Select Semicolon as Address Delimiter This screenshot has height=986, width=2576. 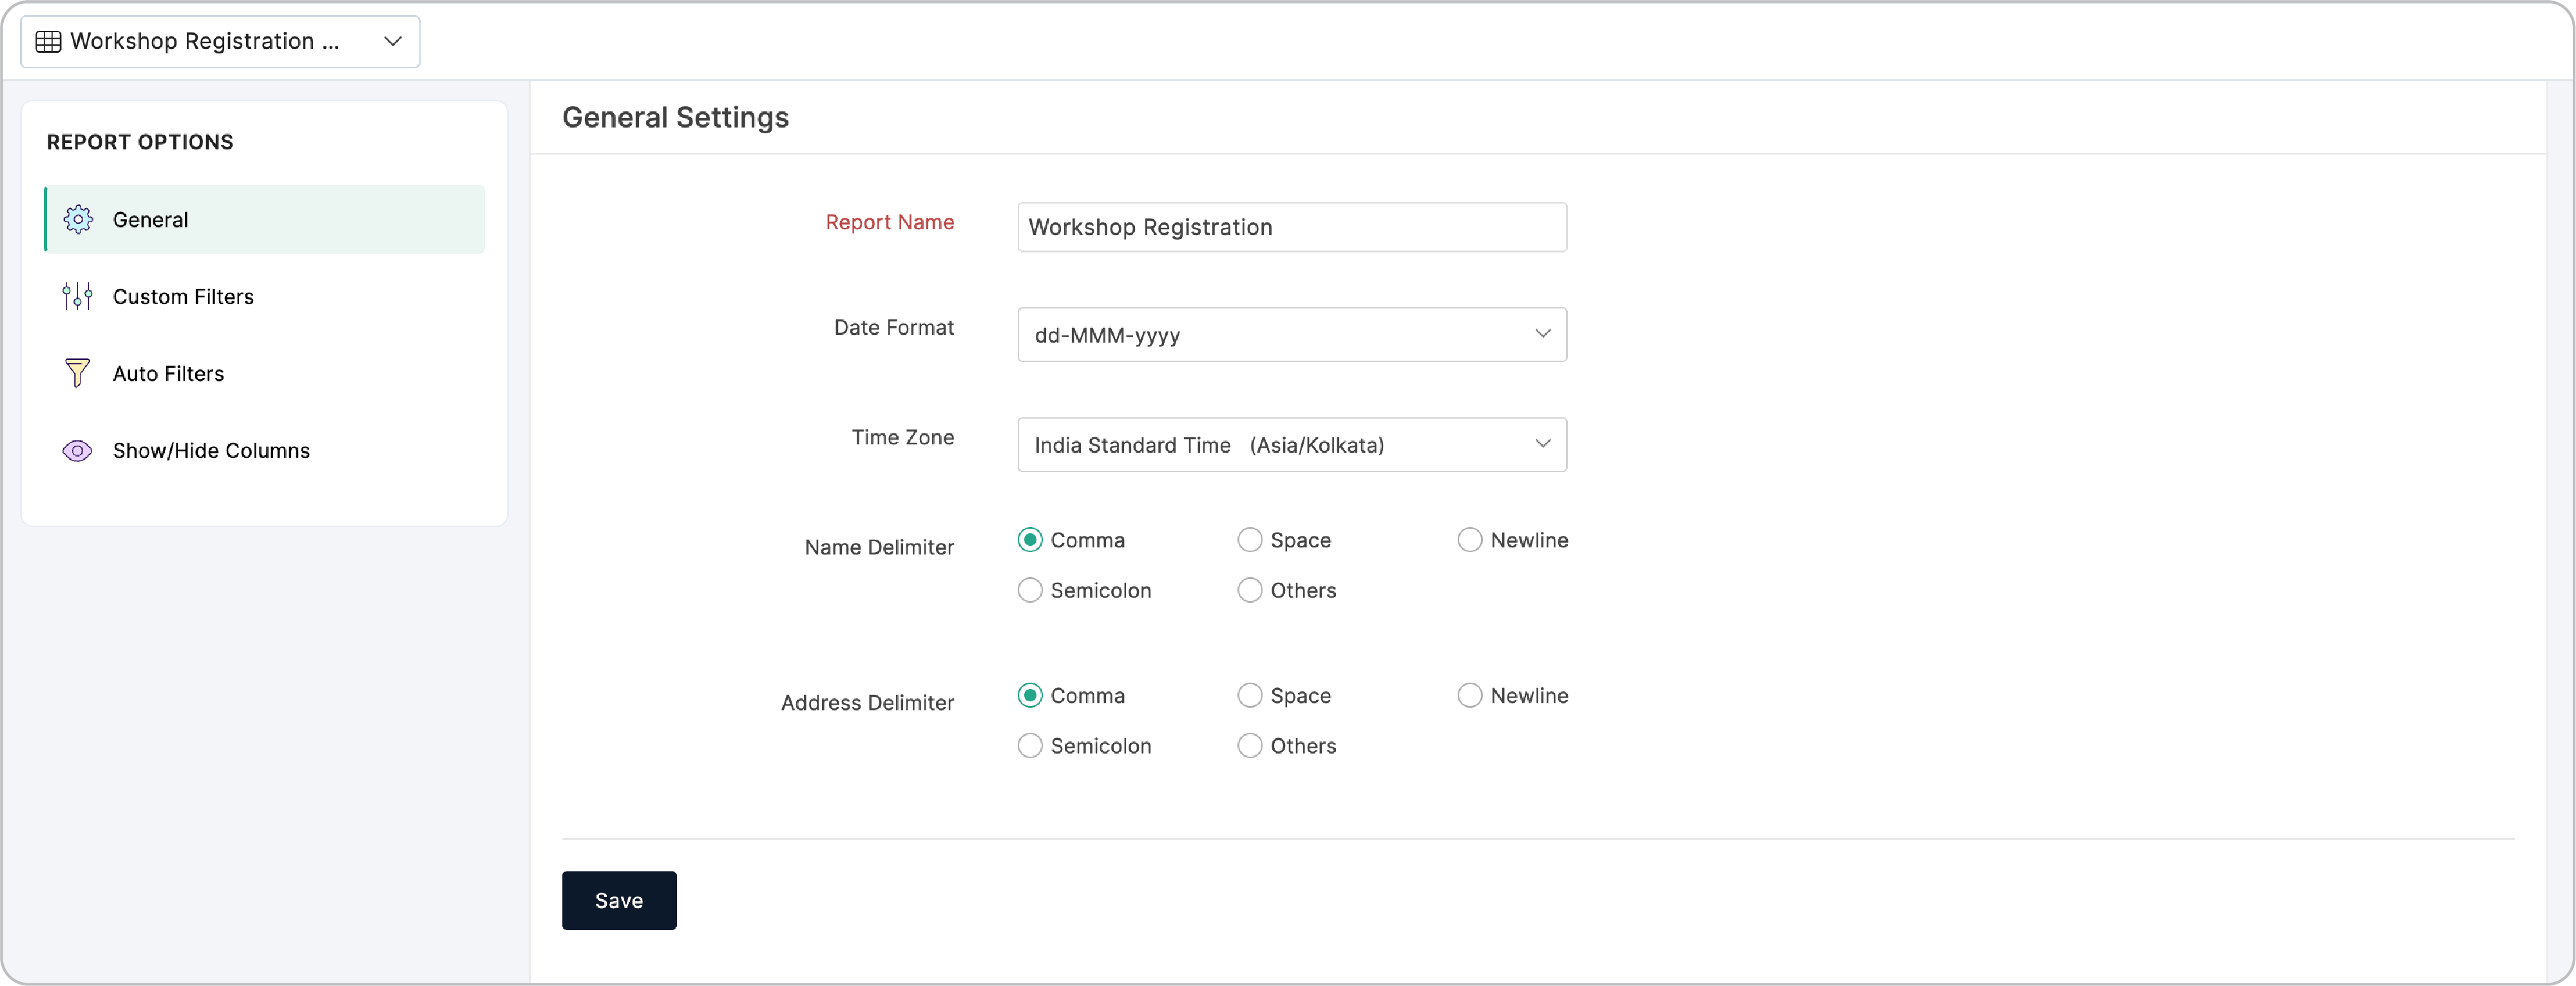coord(1029,745)
